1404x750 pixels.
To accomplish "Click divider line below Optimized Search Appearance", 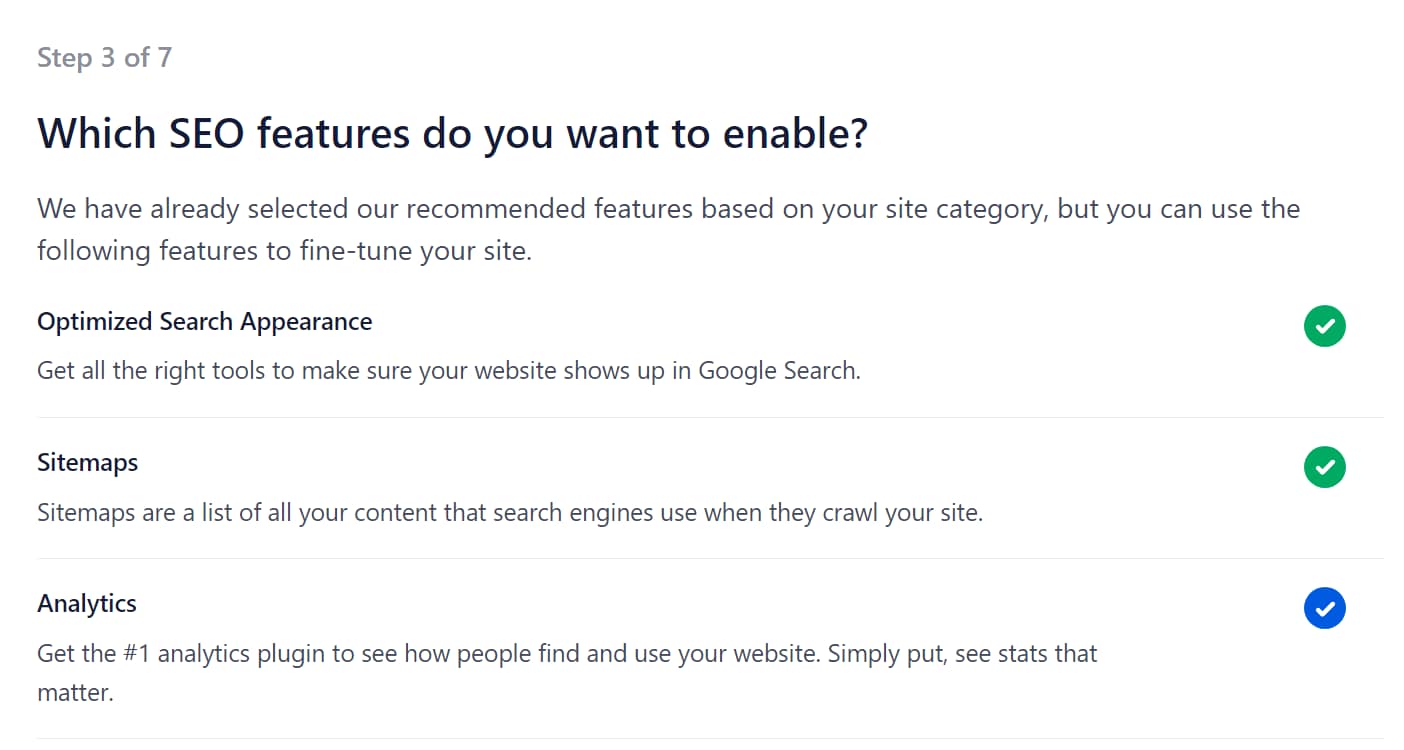I will 710,417.
